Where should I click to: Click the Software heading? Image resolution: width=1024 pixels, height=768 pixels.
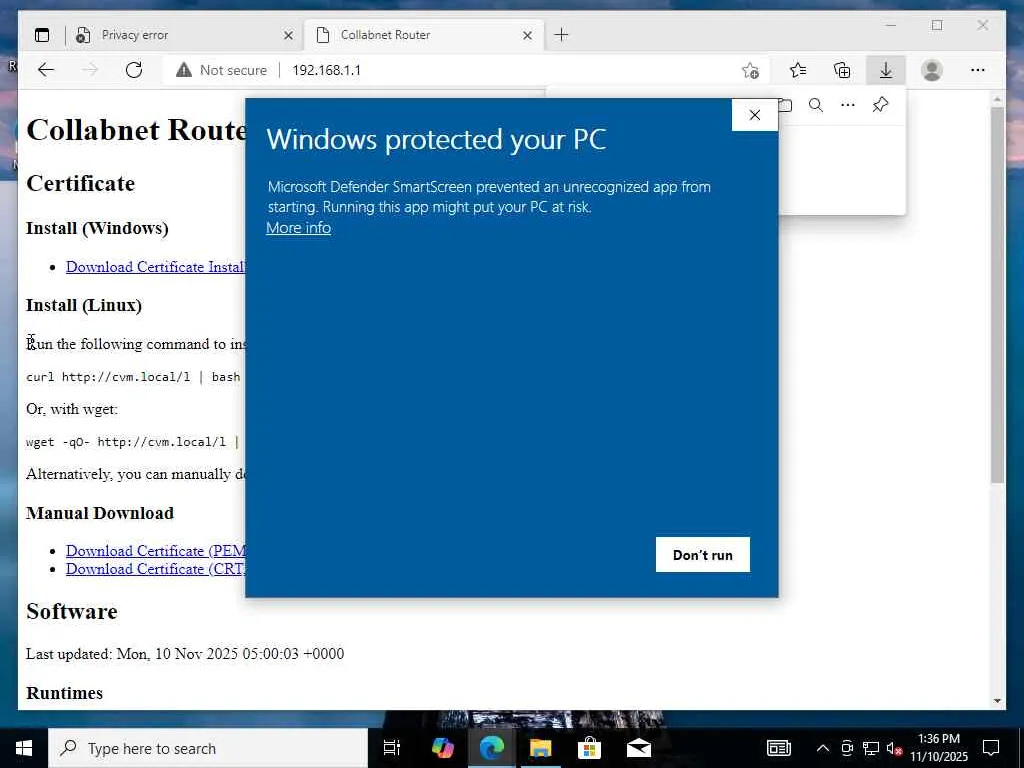click(72, 611)
